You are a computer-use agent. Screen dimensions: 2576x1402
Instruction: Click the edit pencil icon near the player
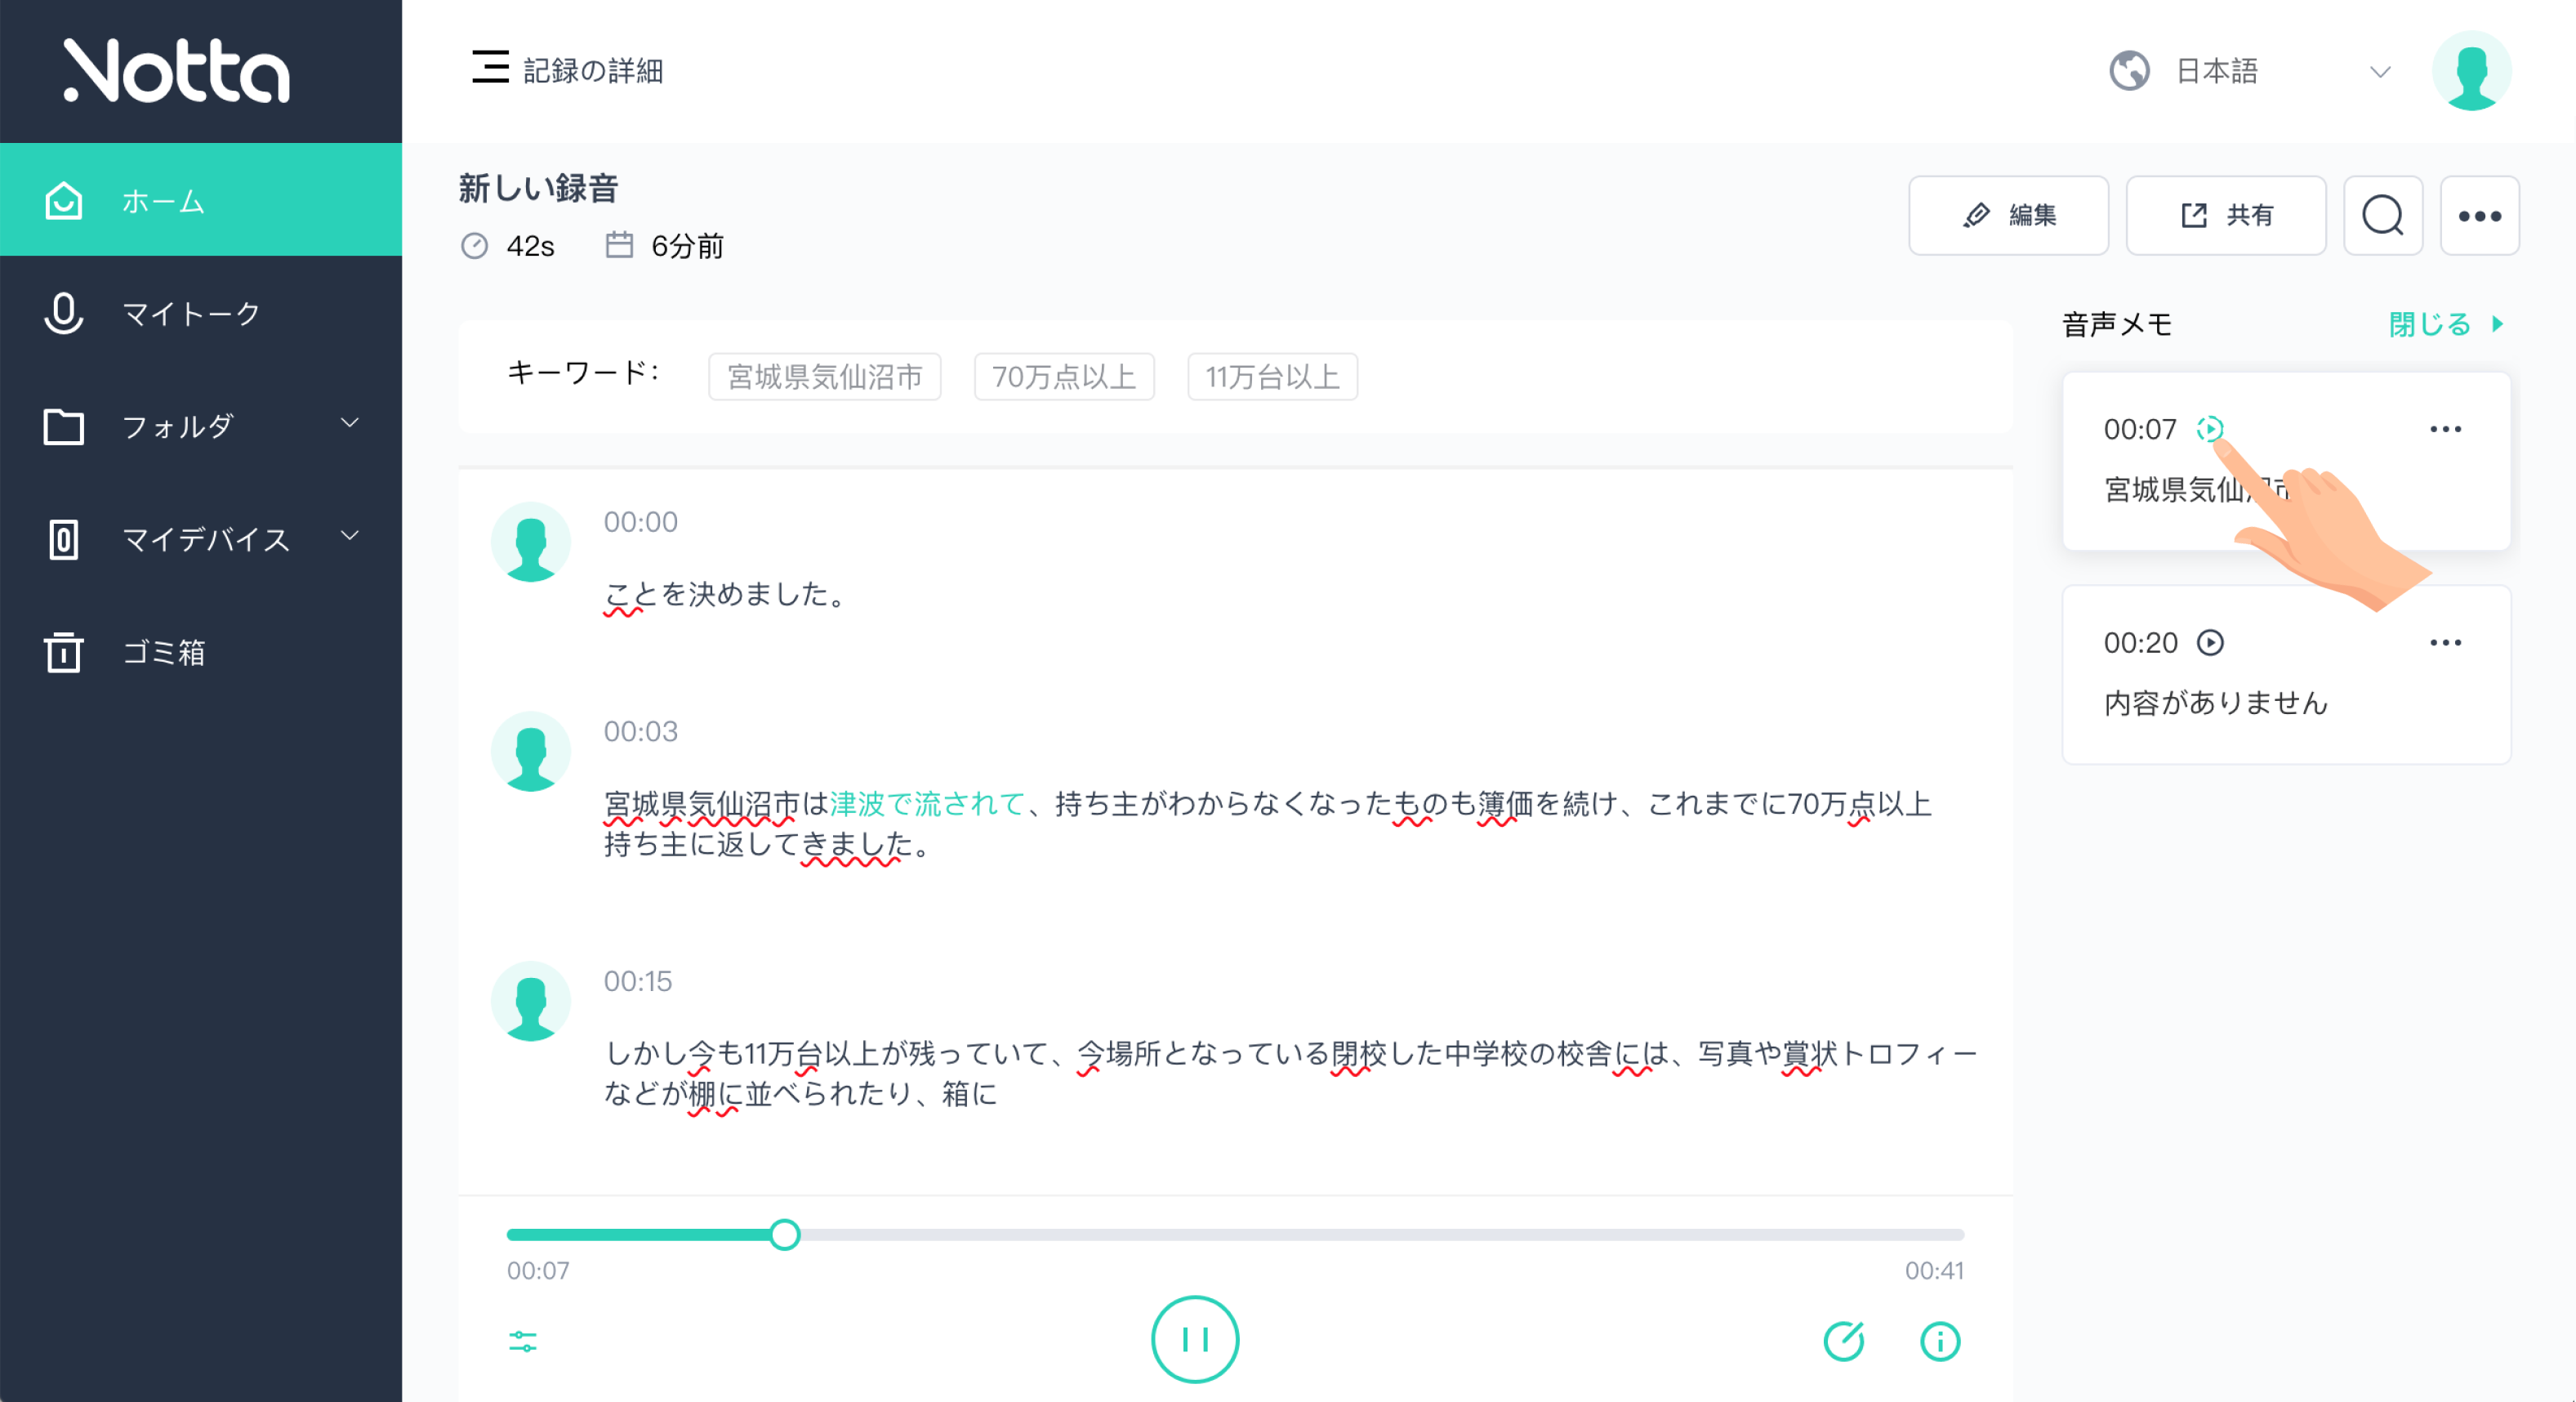(x=1845, y=1341)
